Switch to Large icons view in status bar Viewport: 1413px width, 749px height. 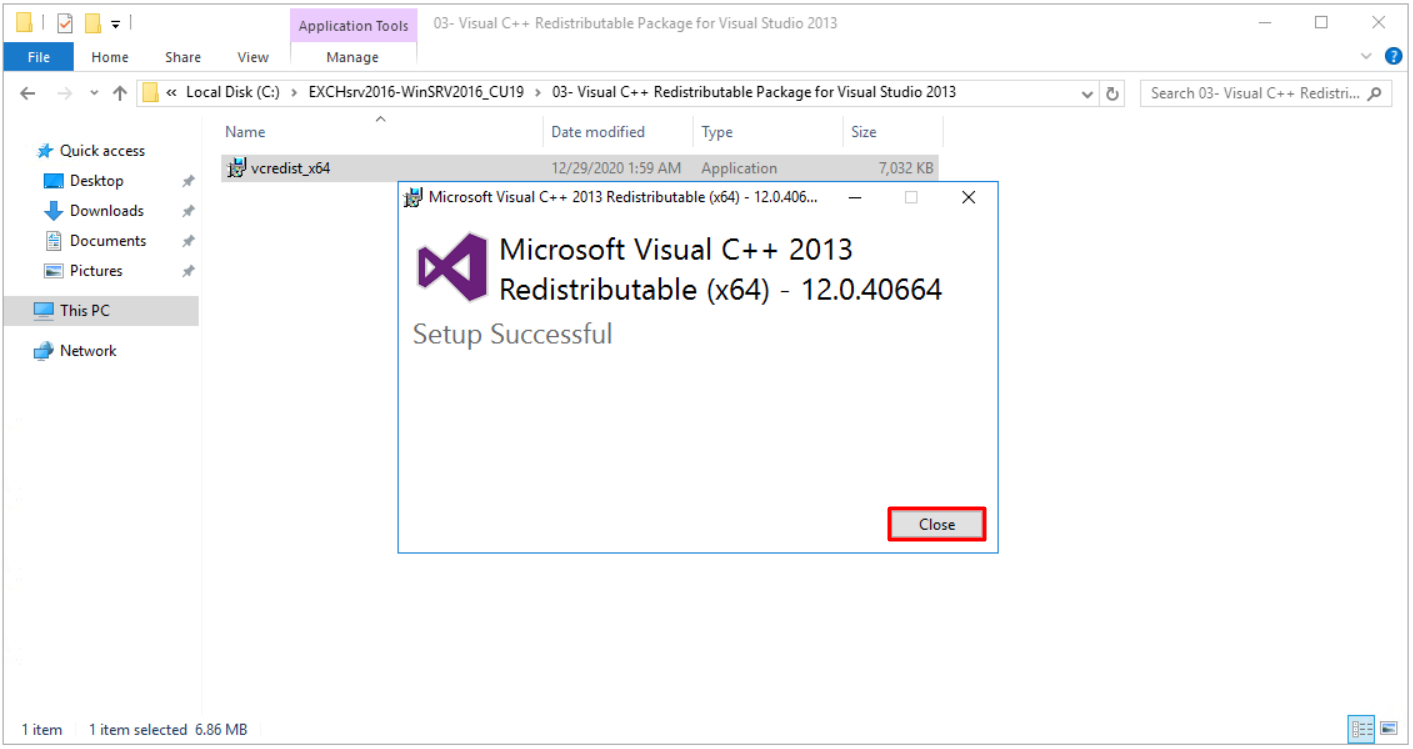(1387, 729)
